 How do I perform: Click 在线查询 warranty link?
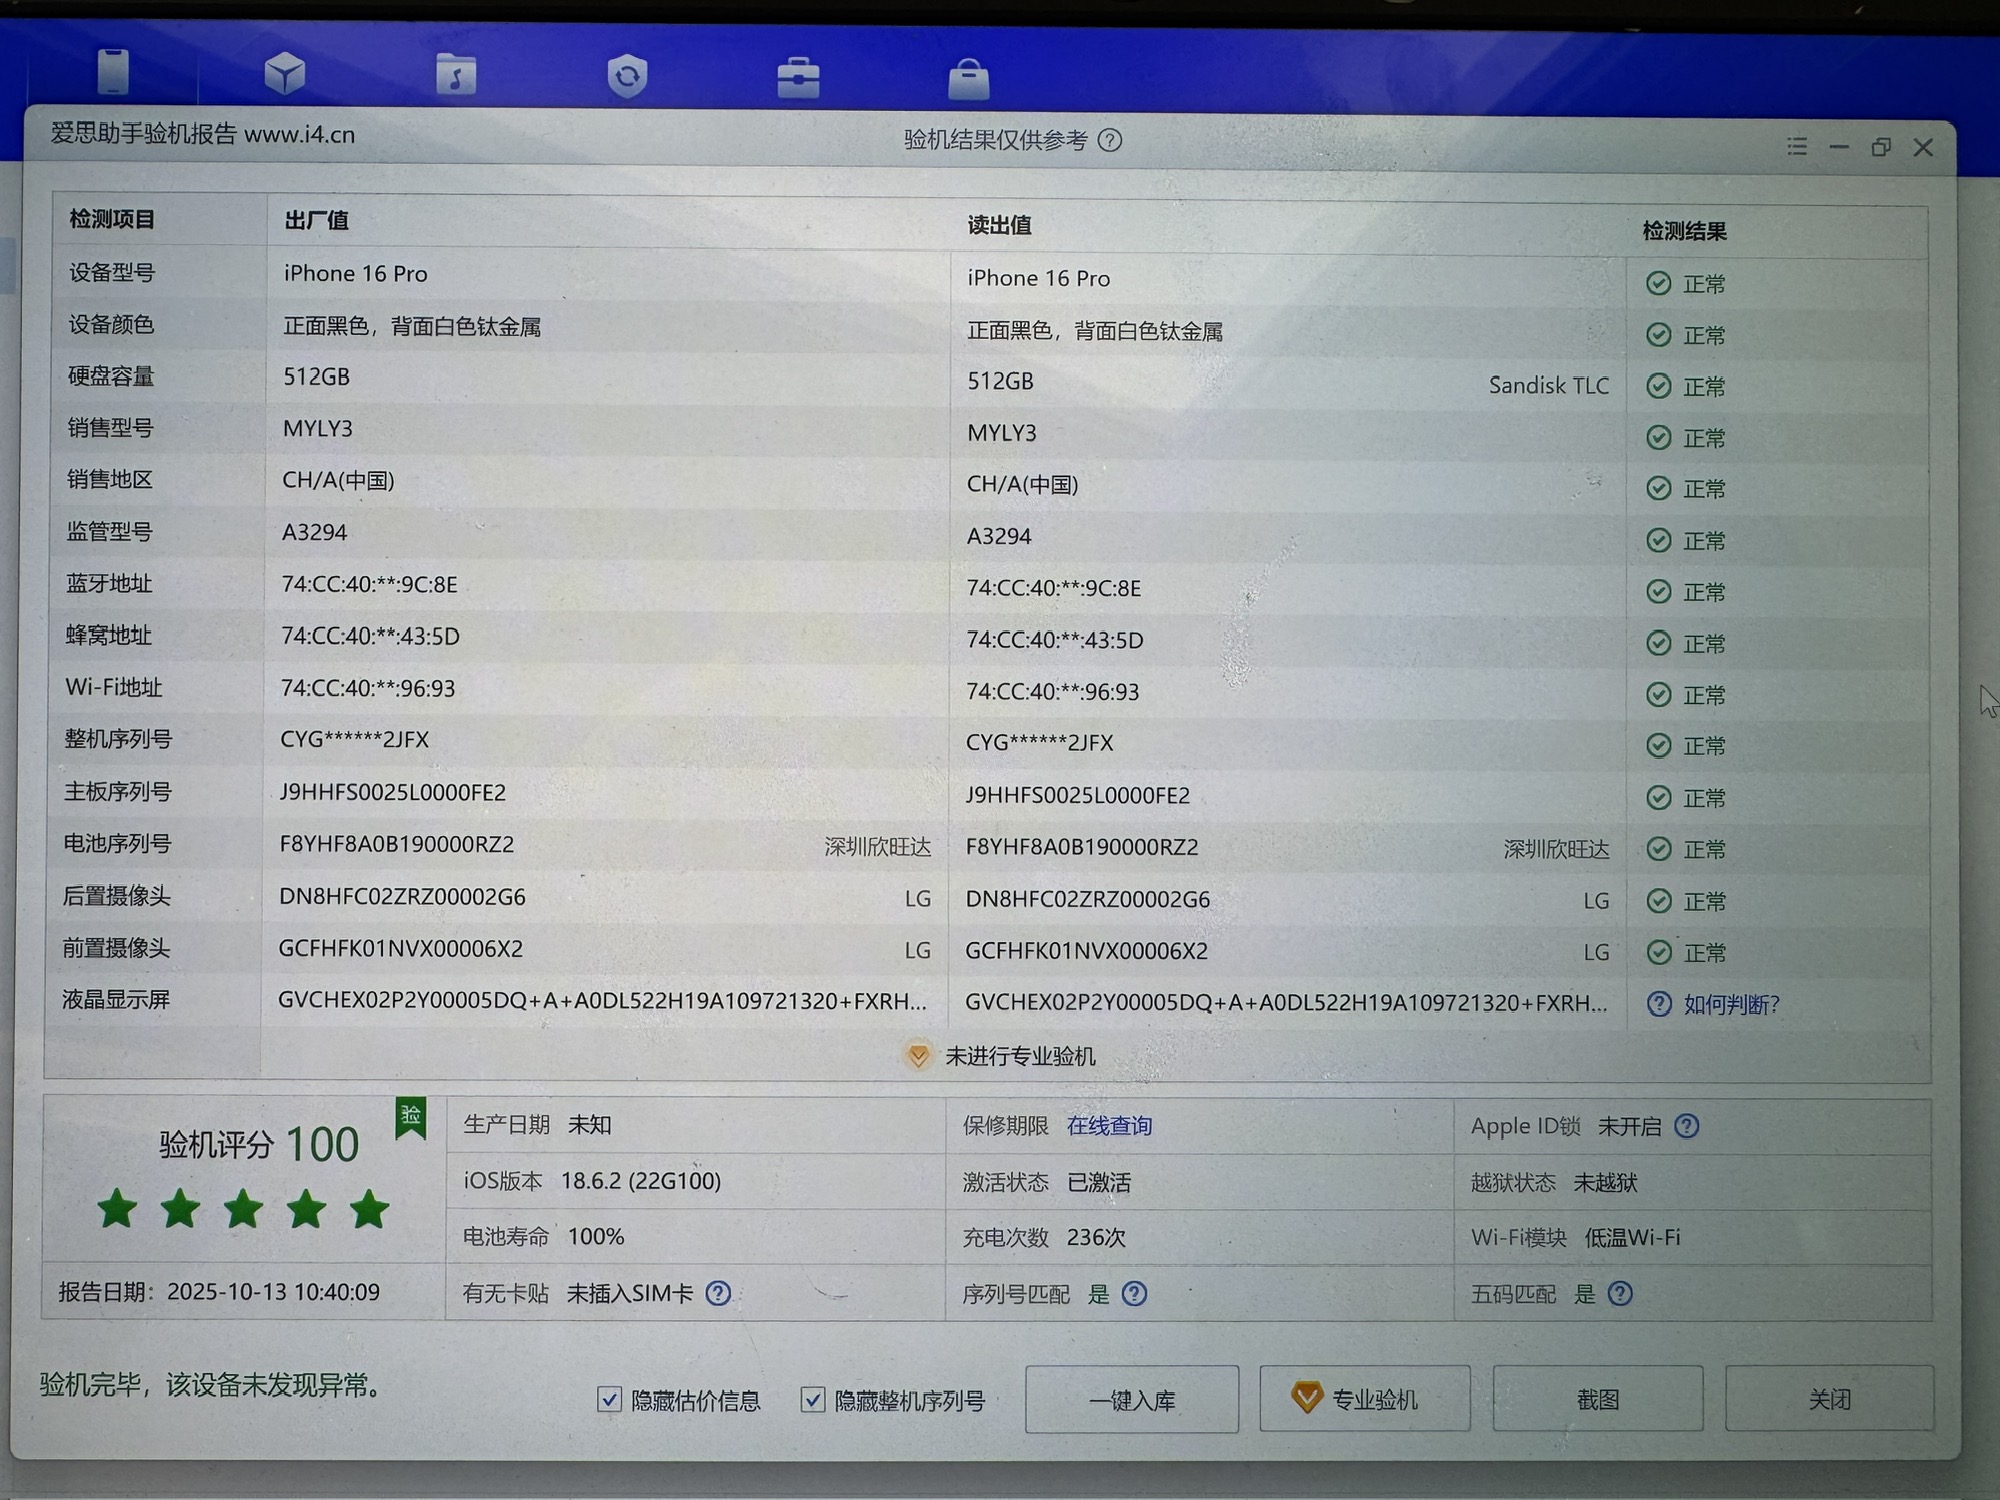(1109, 1126)
